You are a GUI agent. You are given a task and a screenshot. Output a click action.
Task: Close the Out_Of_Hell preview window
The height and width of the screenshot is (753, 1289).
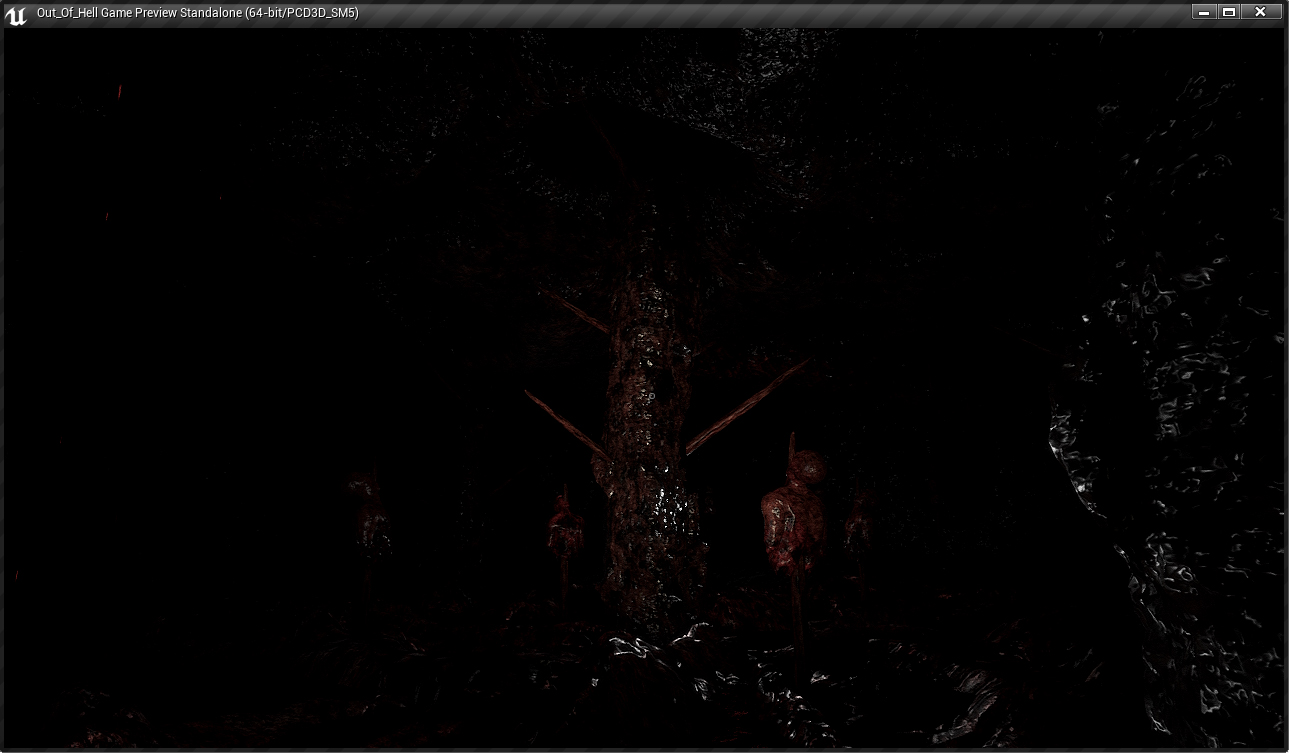1260,12
